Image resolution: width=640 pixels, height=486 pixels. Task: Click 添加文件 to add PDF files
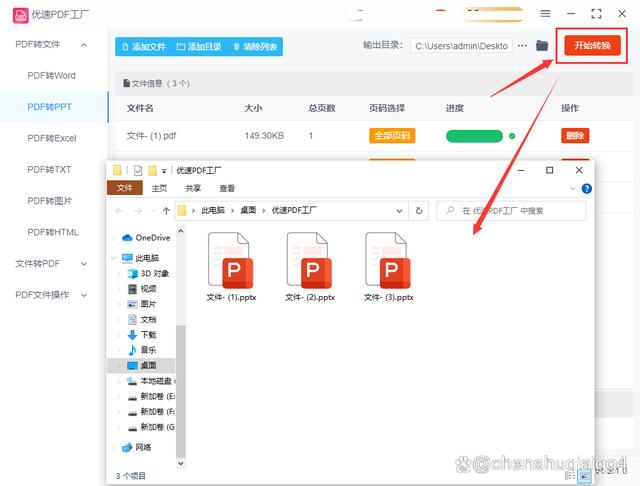(144, 47)
